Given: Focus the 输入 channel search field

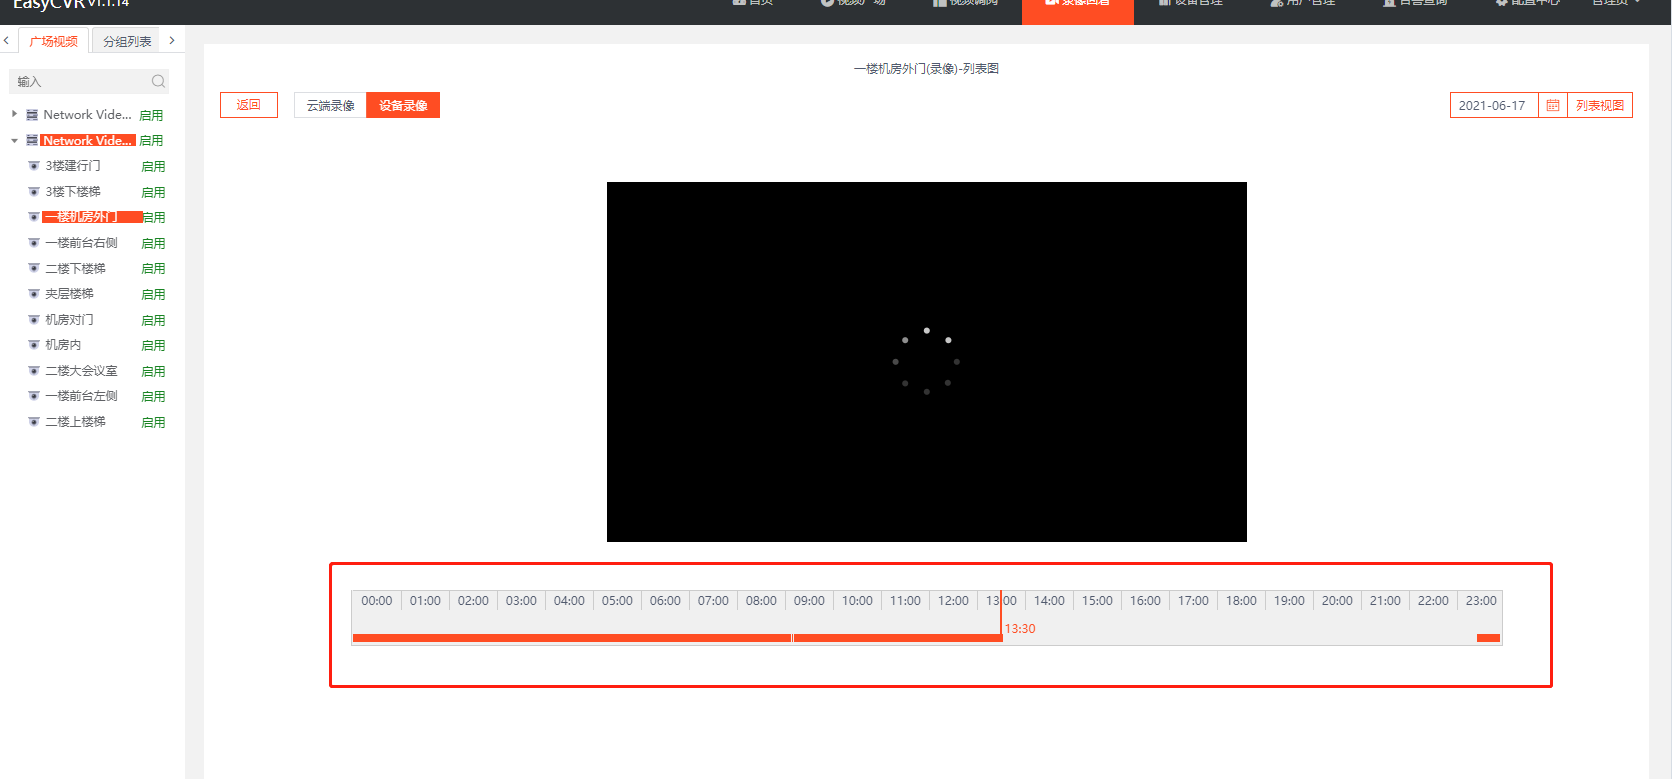Looking at the screenshot, I should (x=89, y=81).
